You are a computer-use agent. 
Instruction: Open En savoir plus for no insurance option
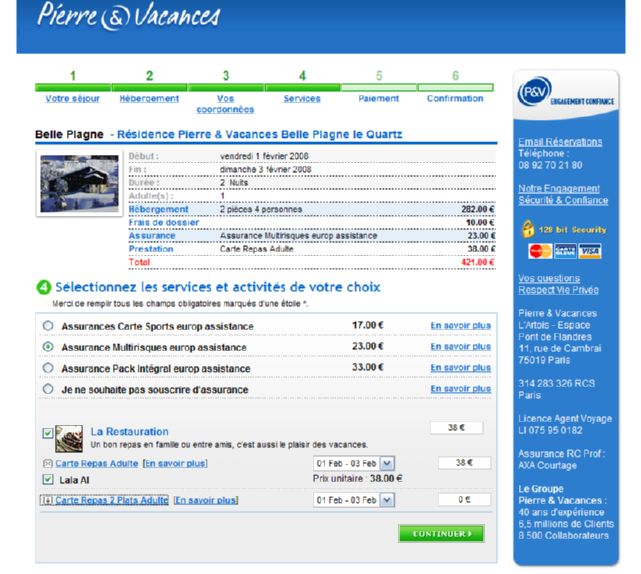coord(461,388)
